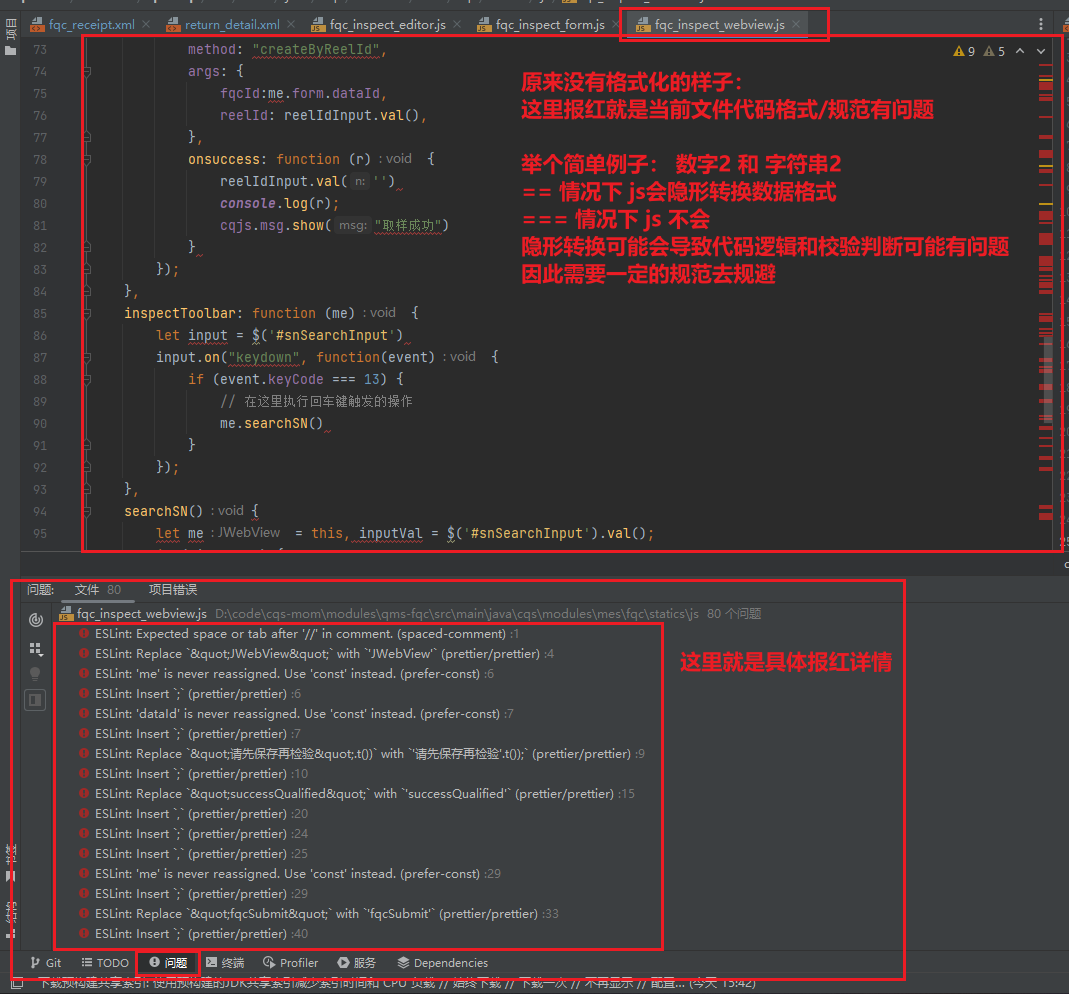Select fqcSubmit replace error line 33
This screenshot has width=1069, height=994.
(x=318, y=914)
